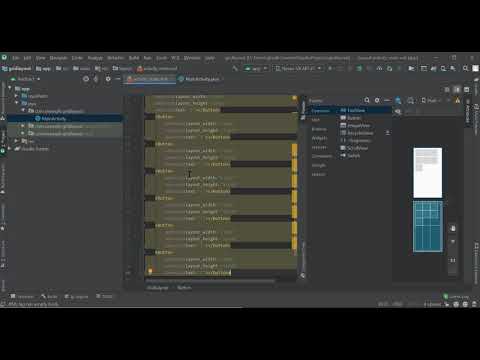
Task: Select the pan hand tool icon
Action: pos(453,228)
